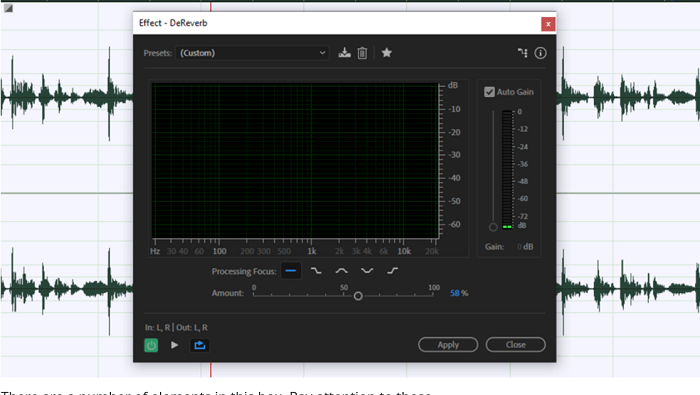Close the DeReverb dialog with red X

(x=548, y=24)
